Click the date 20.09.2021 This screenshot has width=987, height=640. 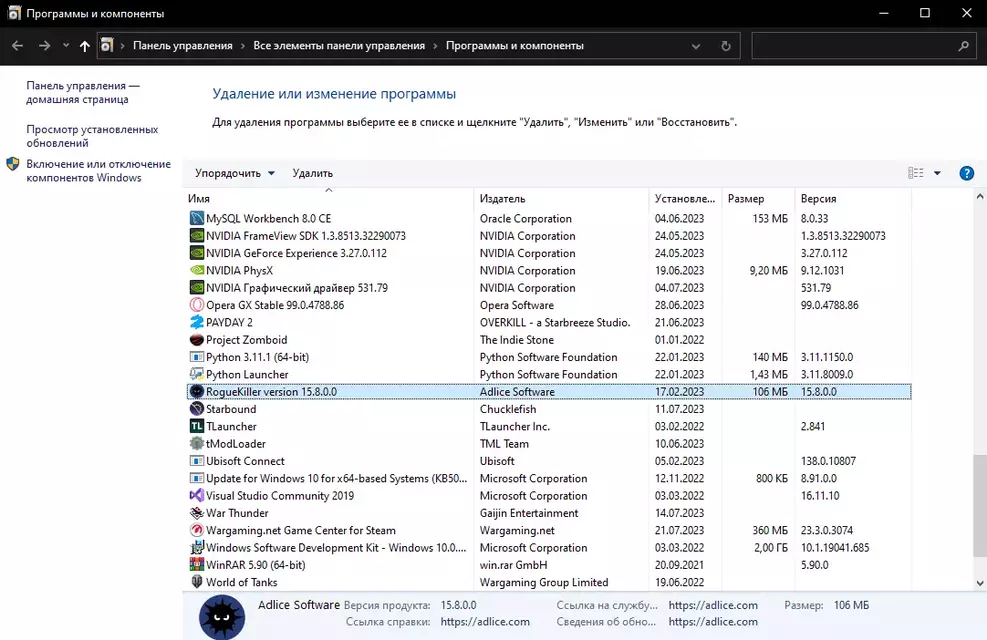(x=679, y=565)
